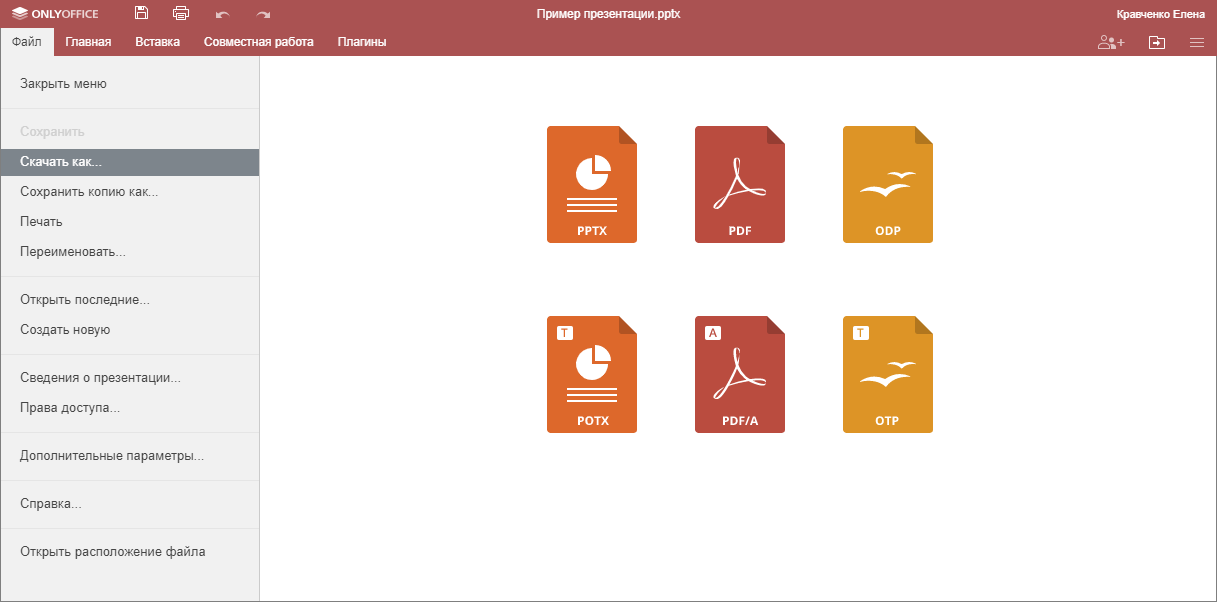Screen dimensions: 1217x602
Task: Open Дополнительные параметры... settings
Action: [112, 456]
